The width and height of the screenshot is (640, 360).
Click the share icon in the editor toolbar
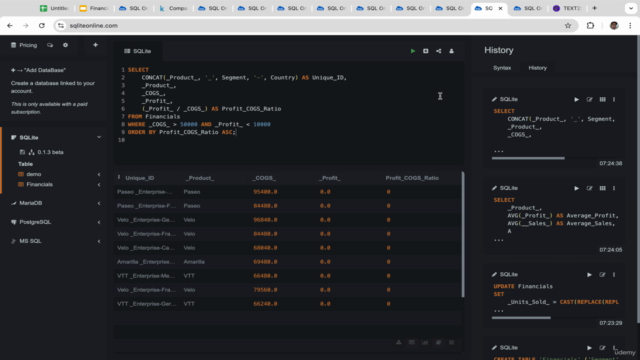tap(438, 51)
